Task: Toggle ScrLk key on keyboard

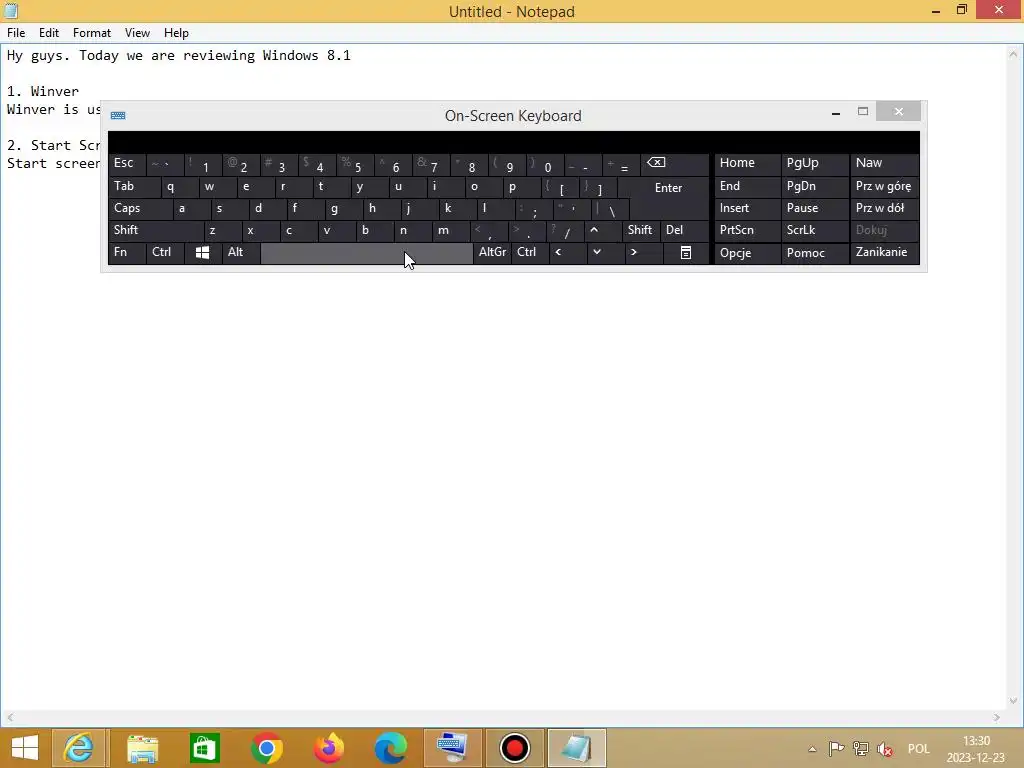Action: 813,230
